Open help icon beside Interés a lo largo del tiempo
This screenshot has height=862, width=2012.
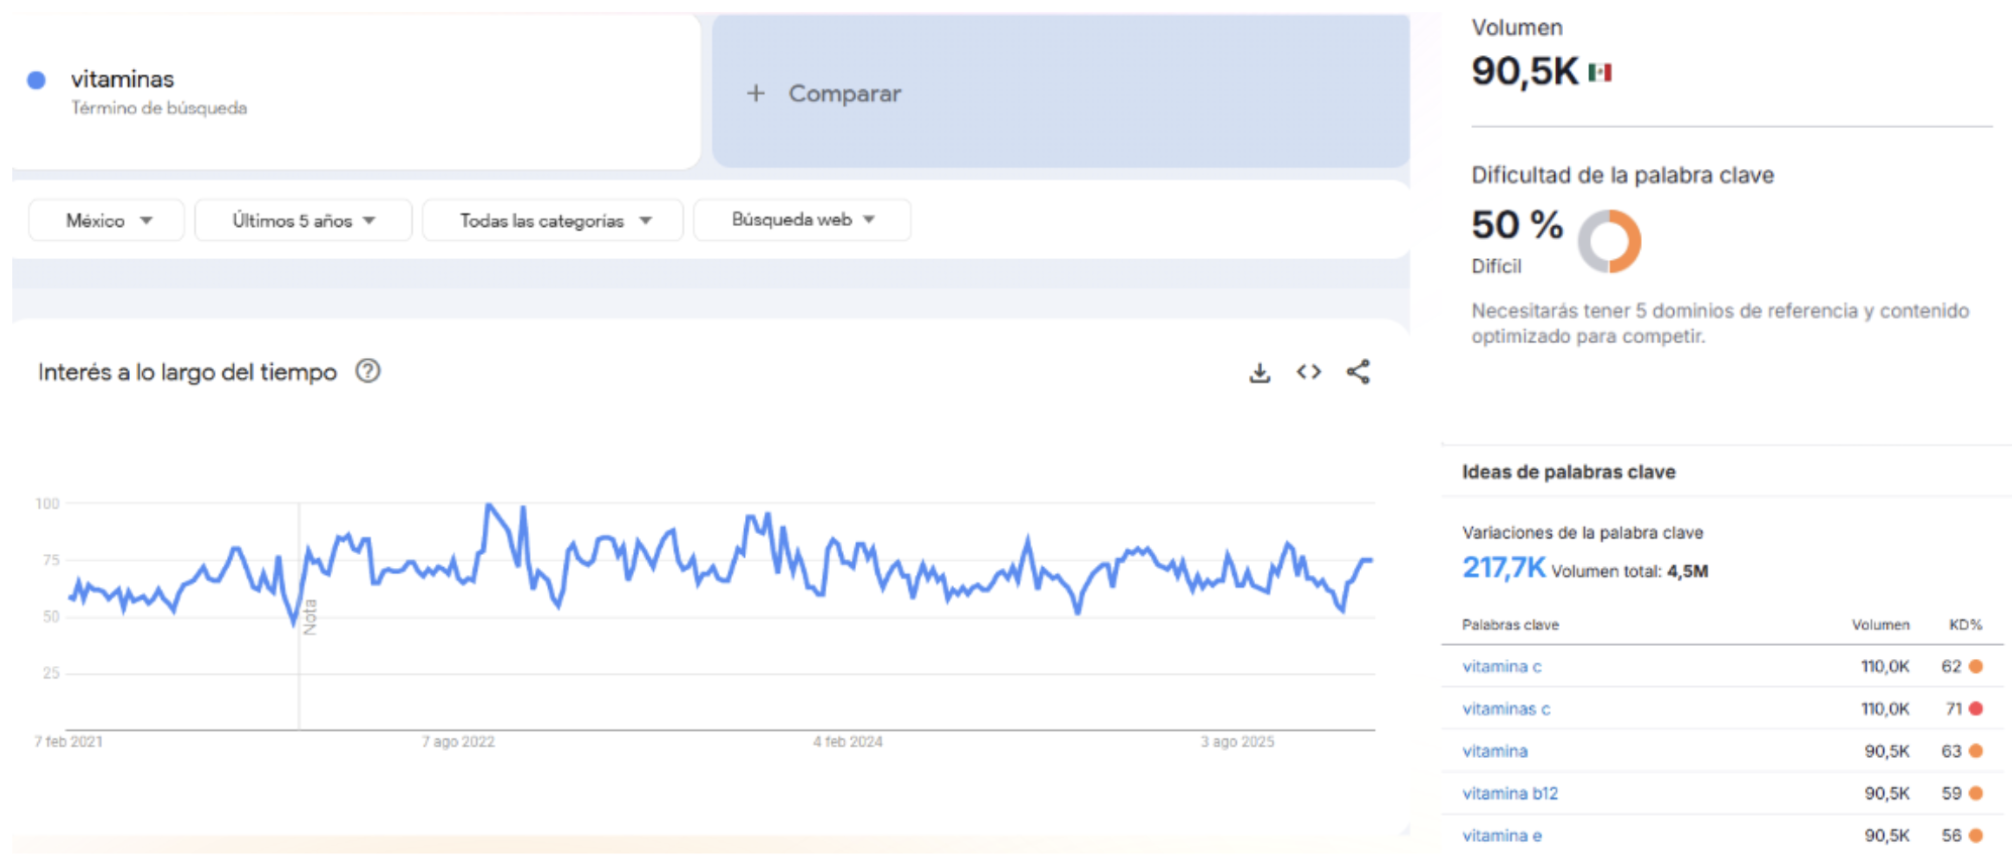[x=368, y=371]
